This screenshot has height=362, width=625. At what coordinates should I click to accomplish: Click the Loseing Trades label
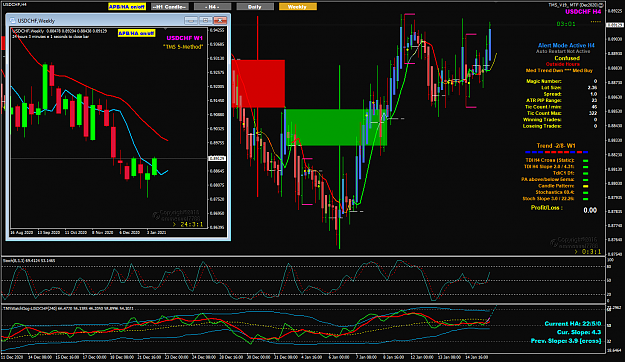coord(542,126)
